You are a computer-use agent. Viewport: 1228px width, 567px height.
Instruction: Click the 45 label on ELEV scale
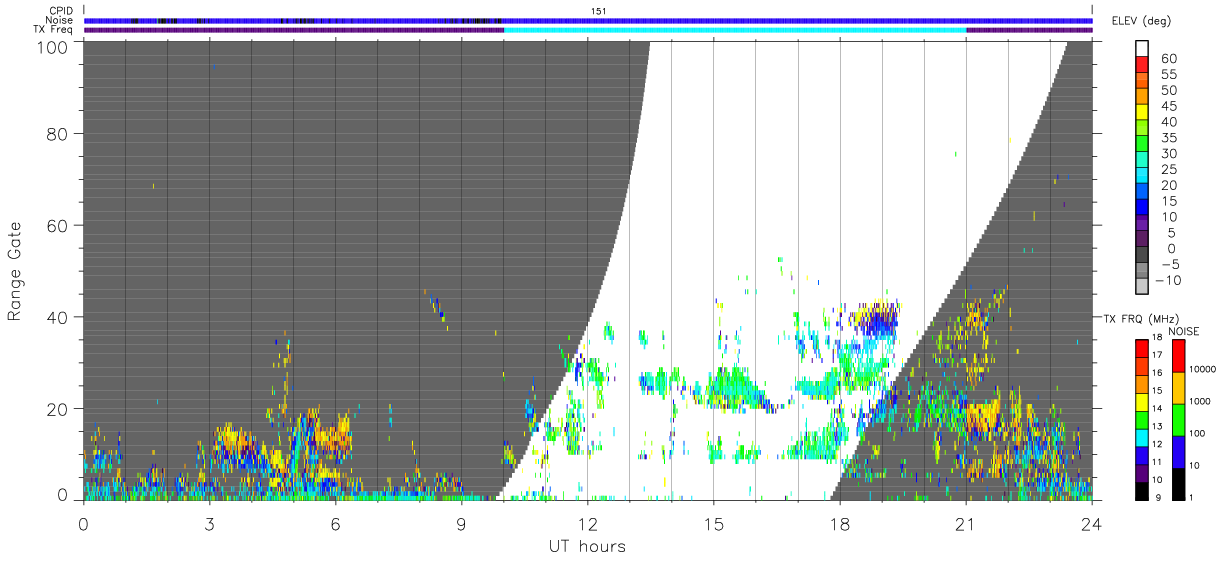tap(1168, 106)
